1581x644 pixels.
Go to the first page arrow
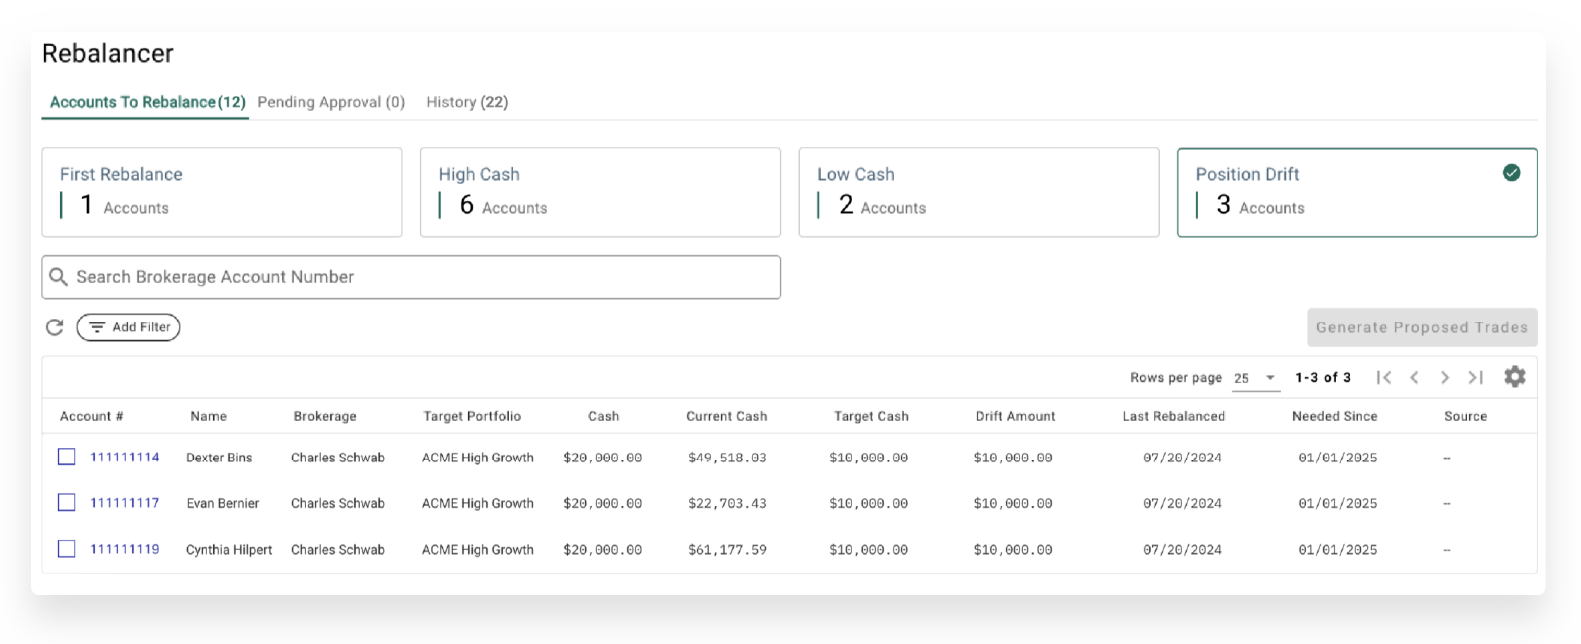click(x=1384, y=377)
